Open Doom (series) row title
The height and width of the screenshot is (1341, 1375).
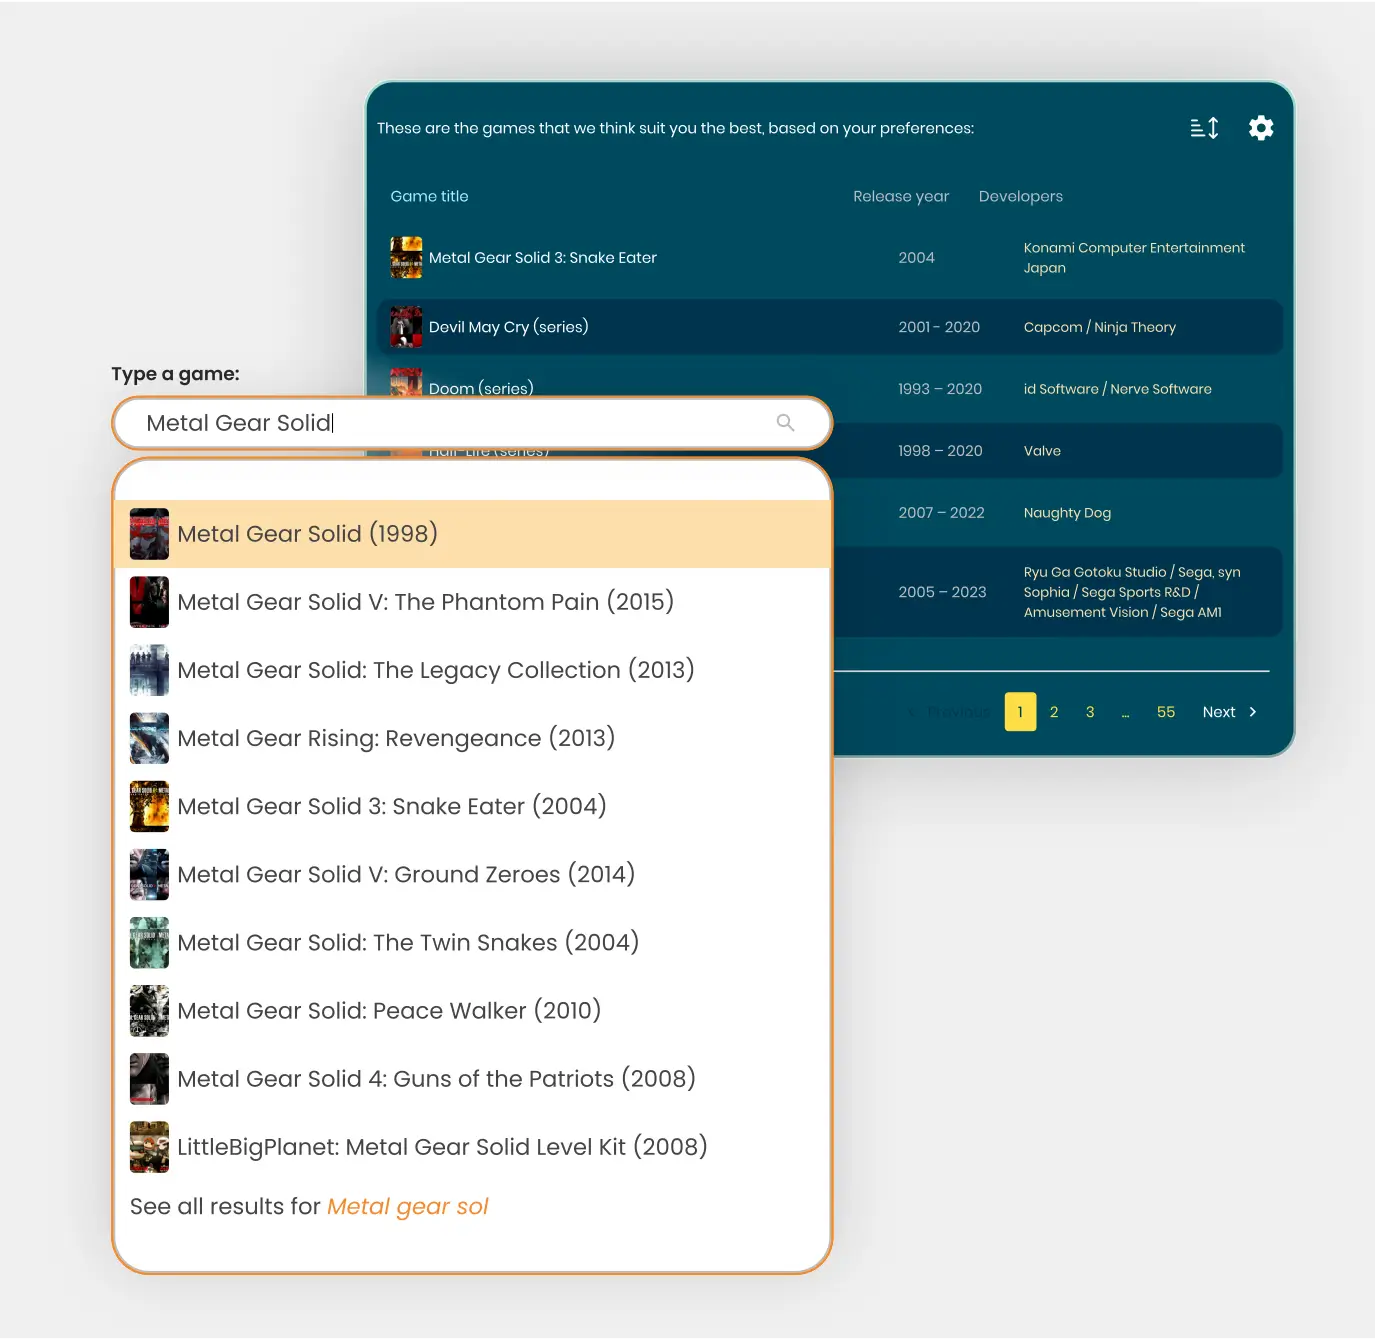coord(481,387)
